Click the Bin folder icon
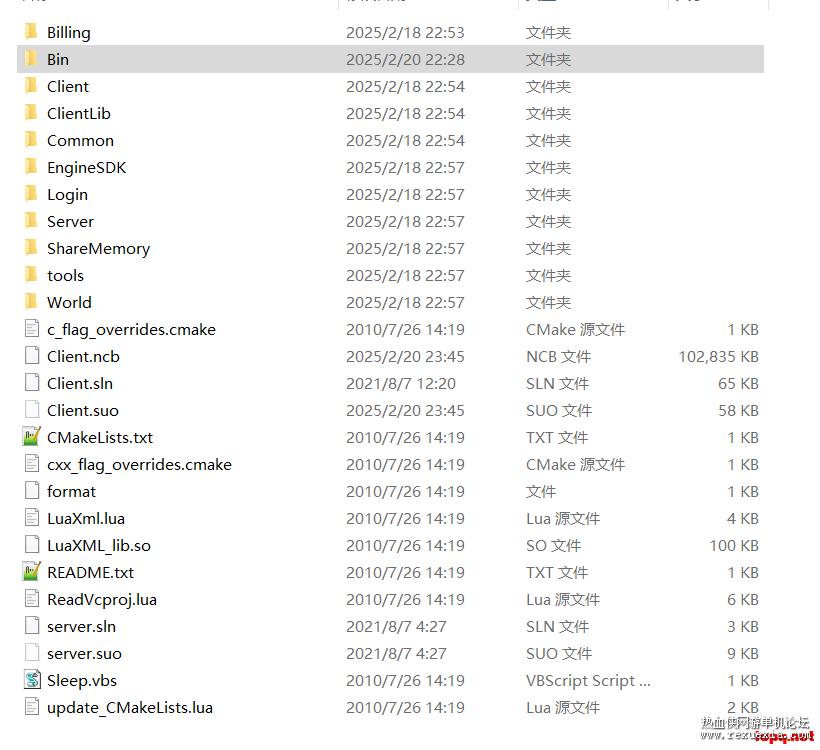This screenshot has height=750, width=820. pos(31,59)
